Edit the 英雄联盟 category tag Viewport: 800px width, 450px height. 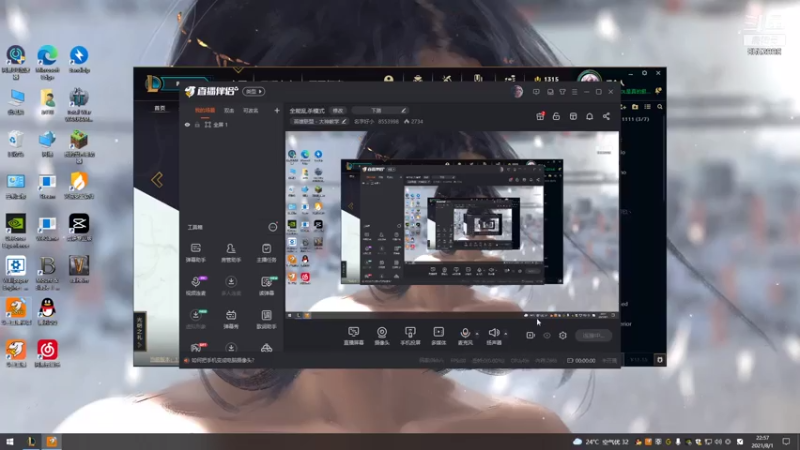[x=319, y=121]
